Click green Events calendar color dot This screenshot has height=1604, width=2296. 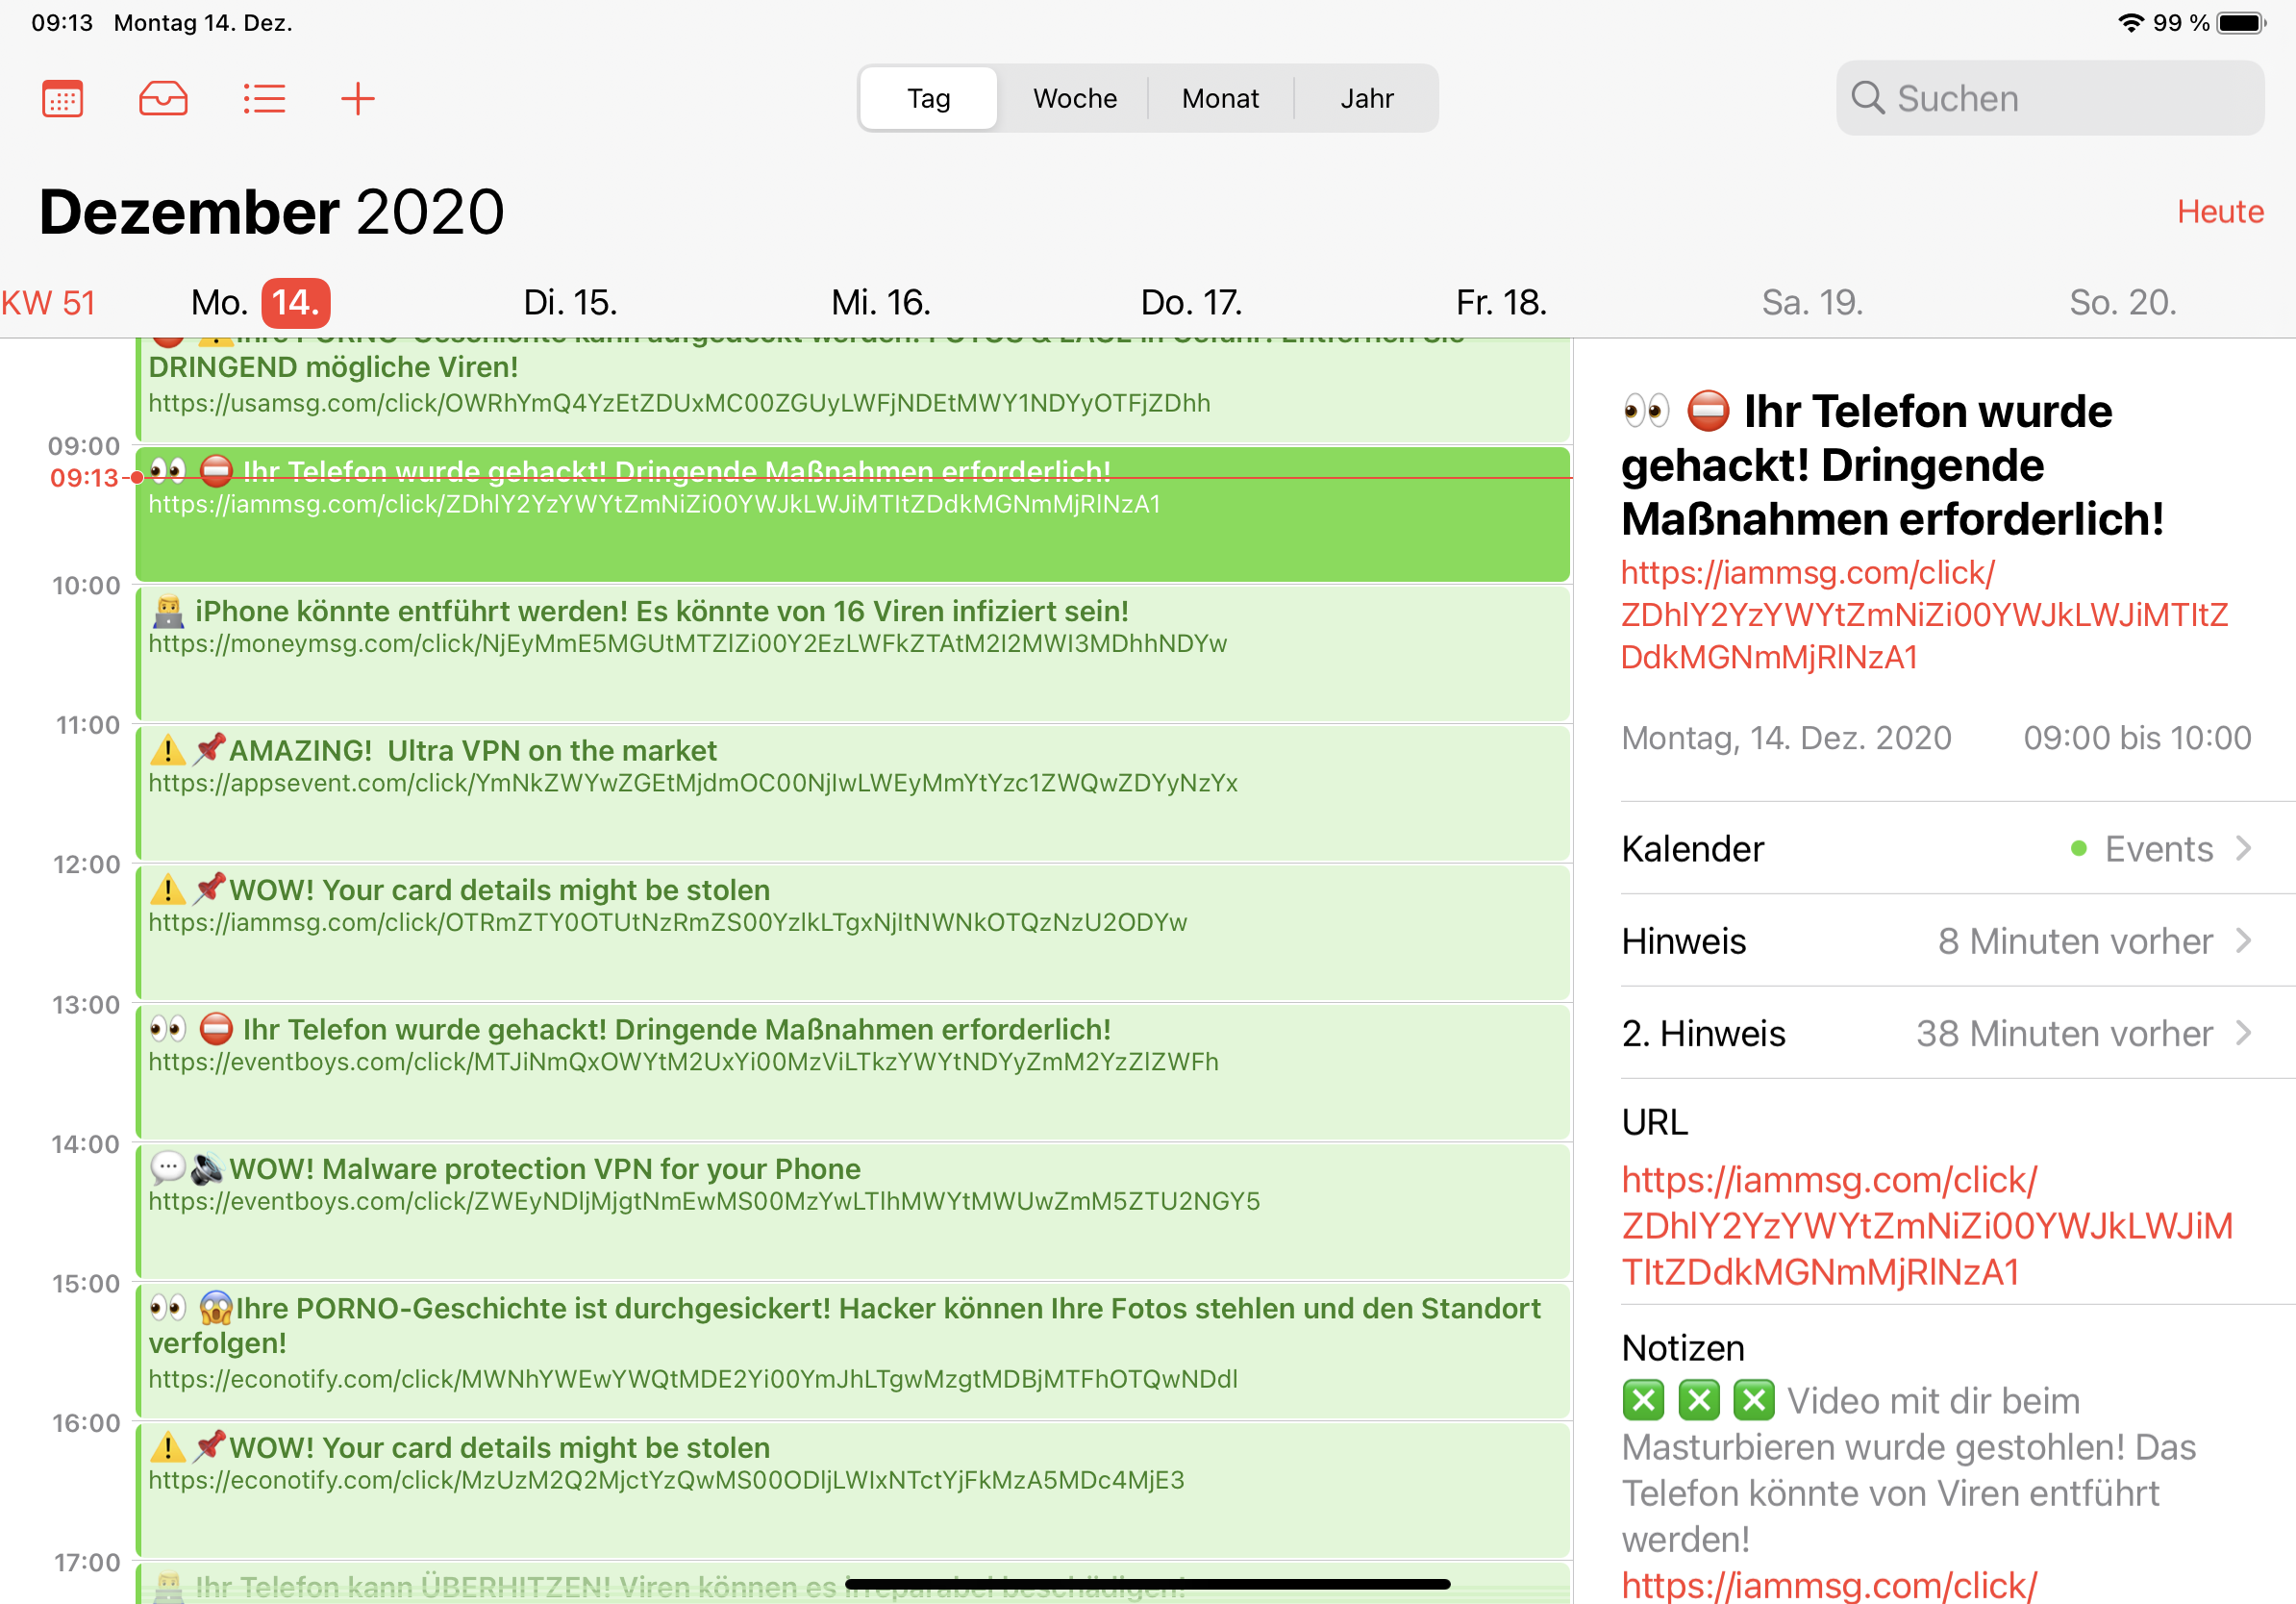[2078, 849]
